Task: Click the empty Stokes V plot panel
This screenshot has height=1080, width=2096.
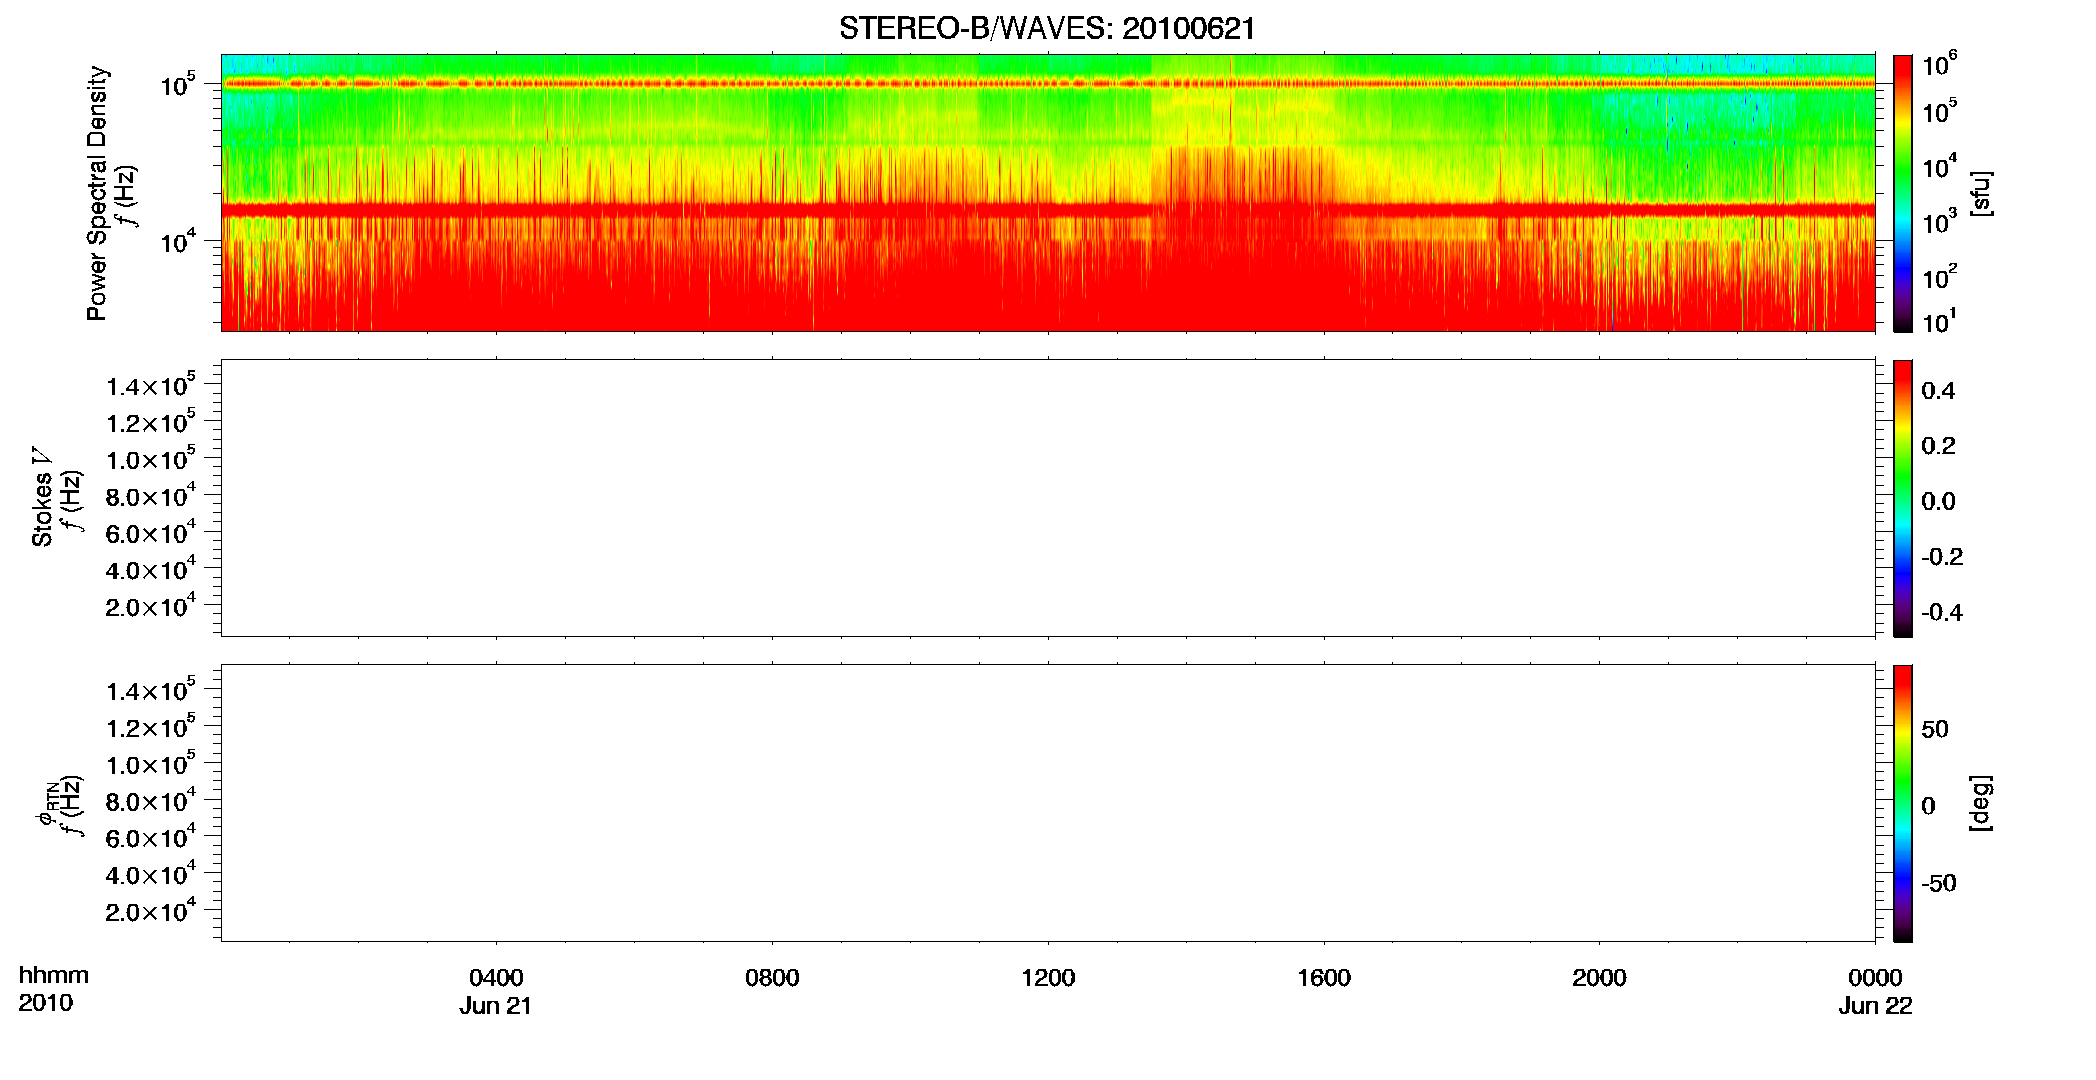Action: tap(1048, 498)
